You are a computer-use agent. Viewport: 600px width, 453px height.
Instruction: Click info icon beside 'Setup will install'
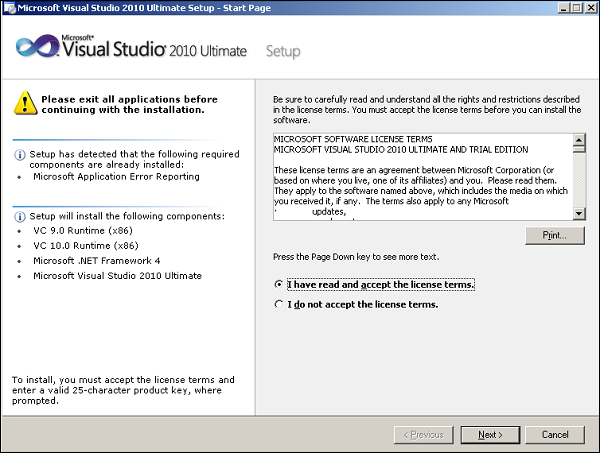point(19,216)
